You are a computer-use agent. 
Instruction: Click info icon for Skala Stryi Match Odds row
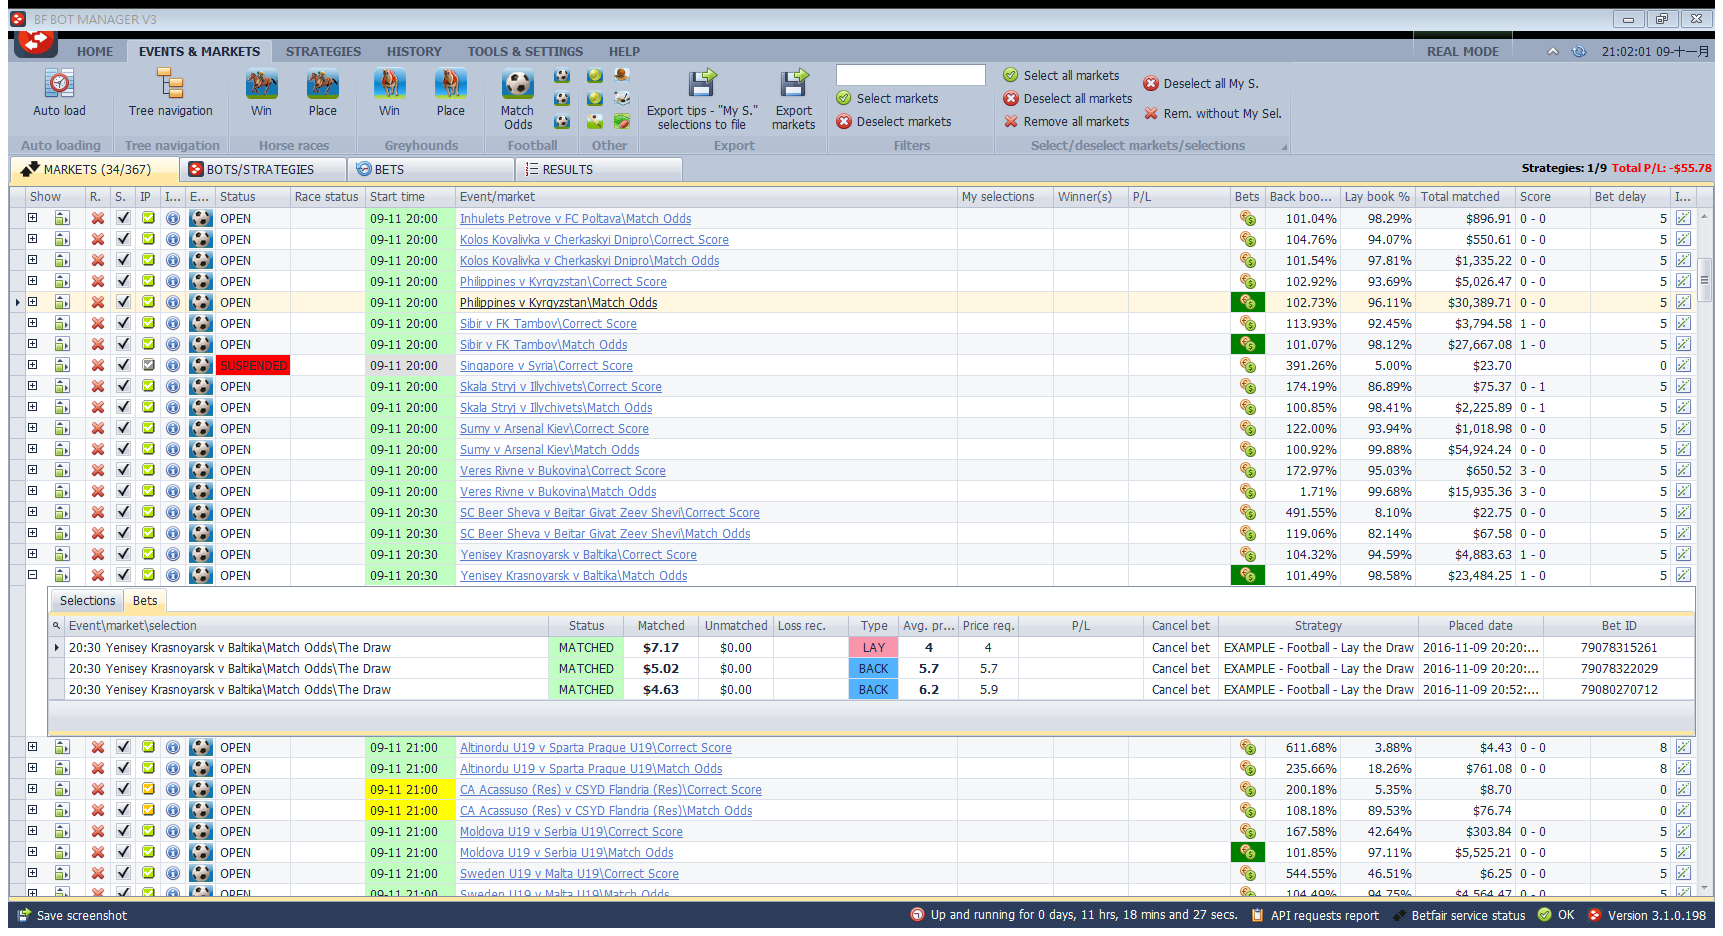[x=173, y=407]
